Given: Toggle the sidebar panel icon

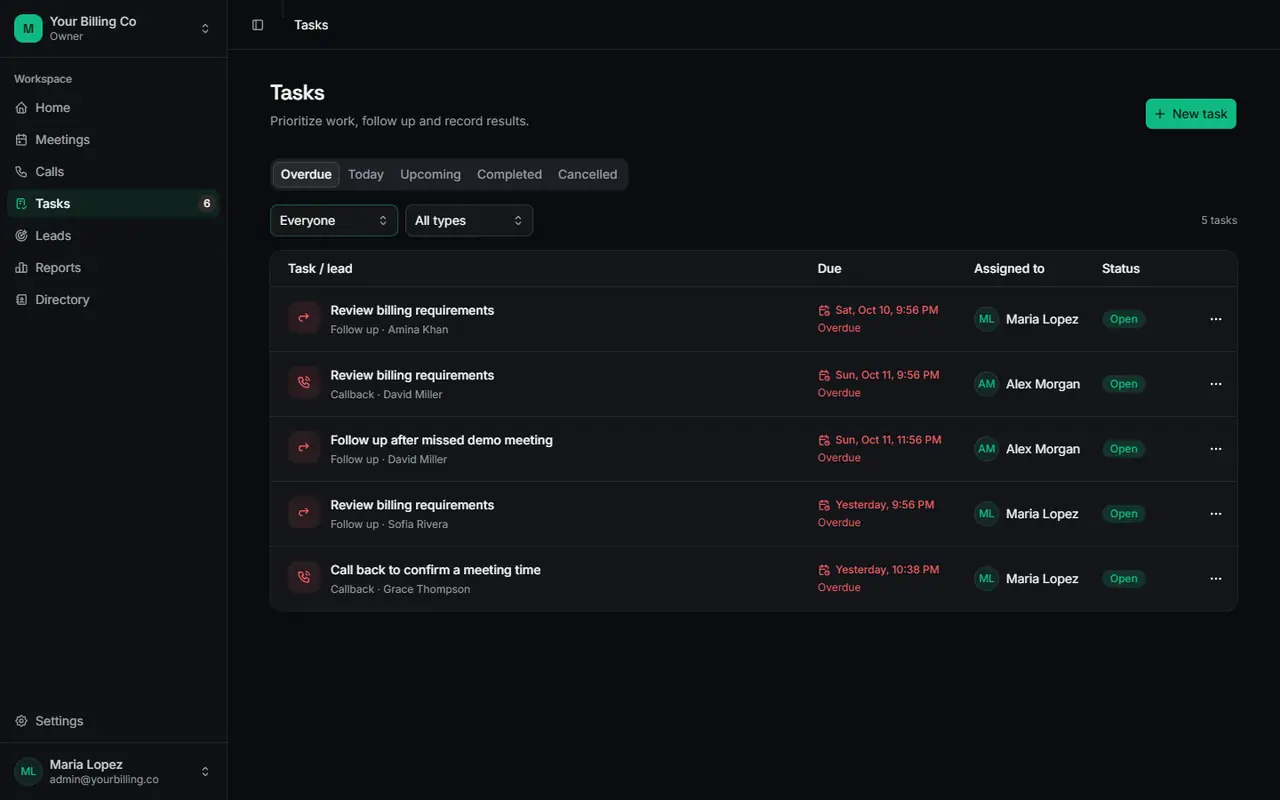Looking at the screenshot, I should point(258,25).
